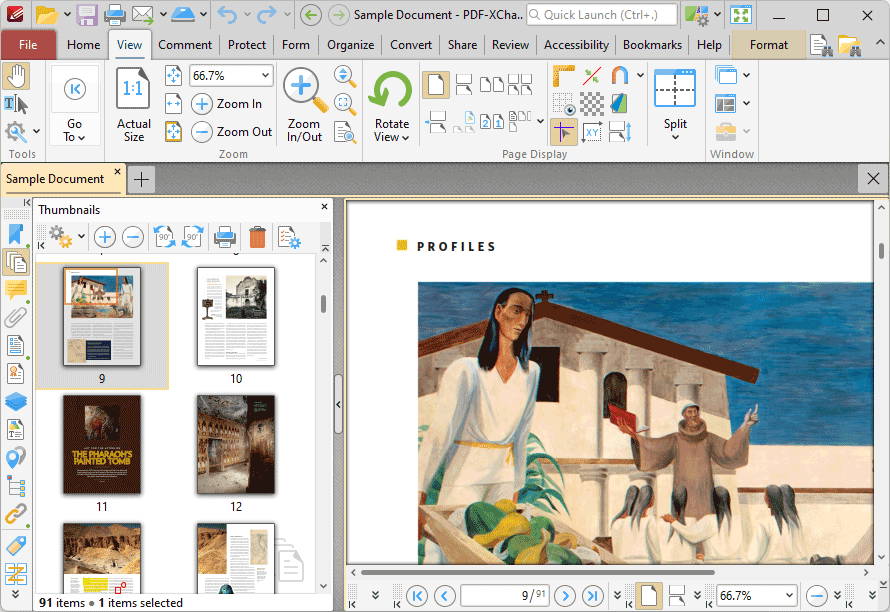Open the Bookmarks pane from sidebar
The height and width of the screenshot is (612, 890).
click(16, 234)
